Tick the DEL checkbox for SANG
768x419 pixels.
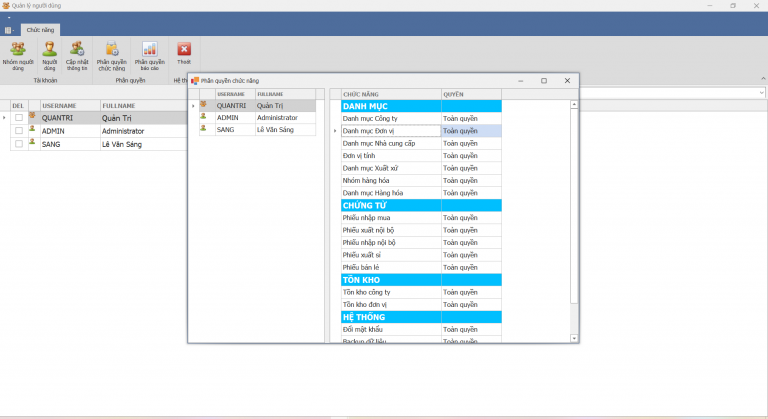point(18,144)
